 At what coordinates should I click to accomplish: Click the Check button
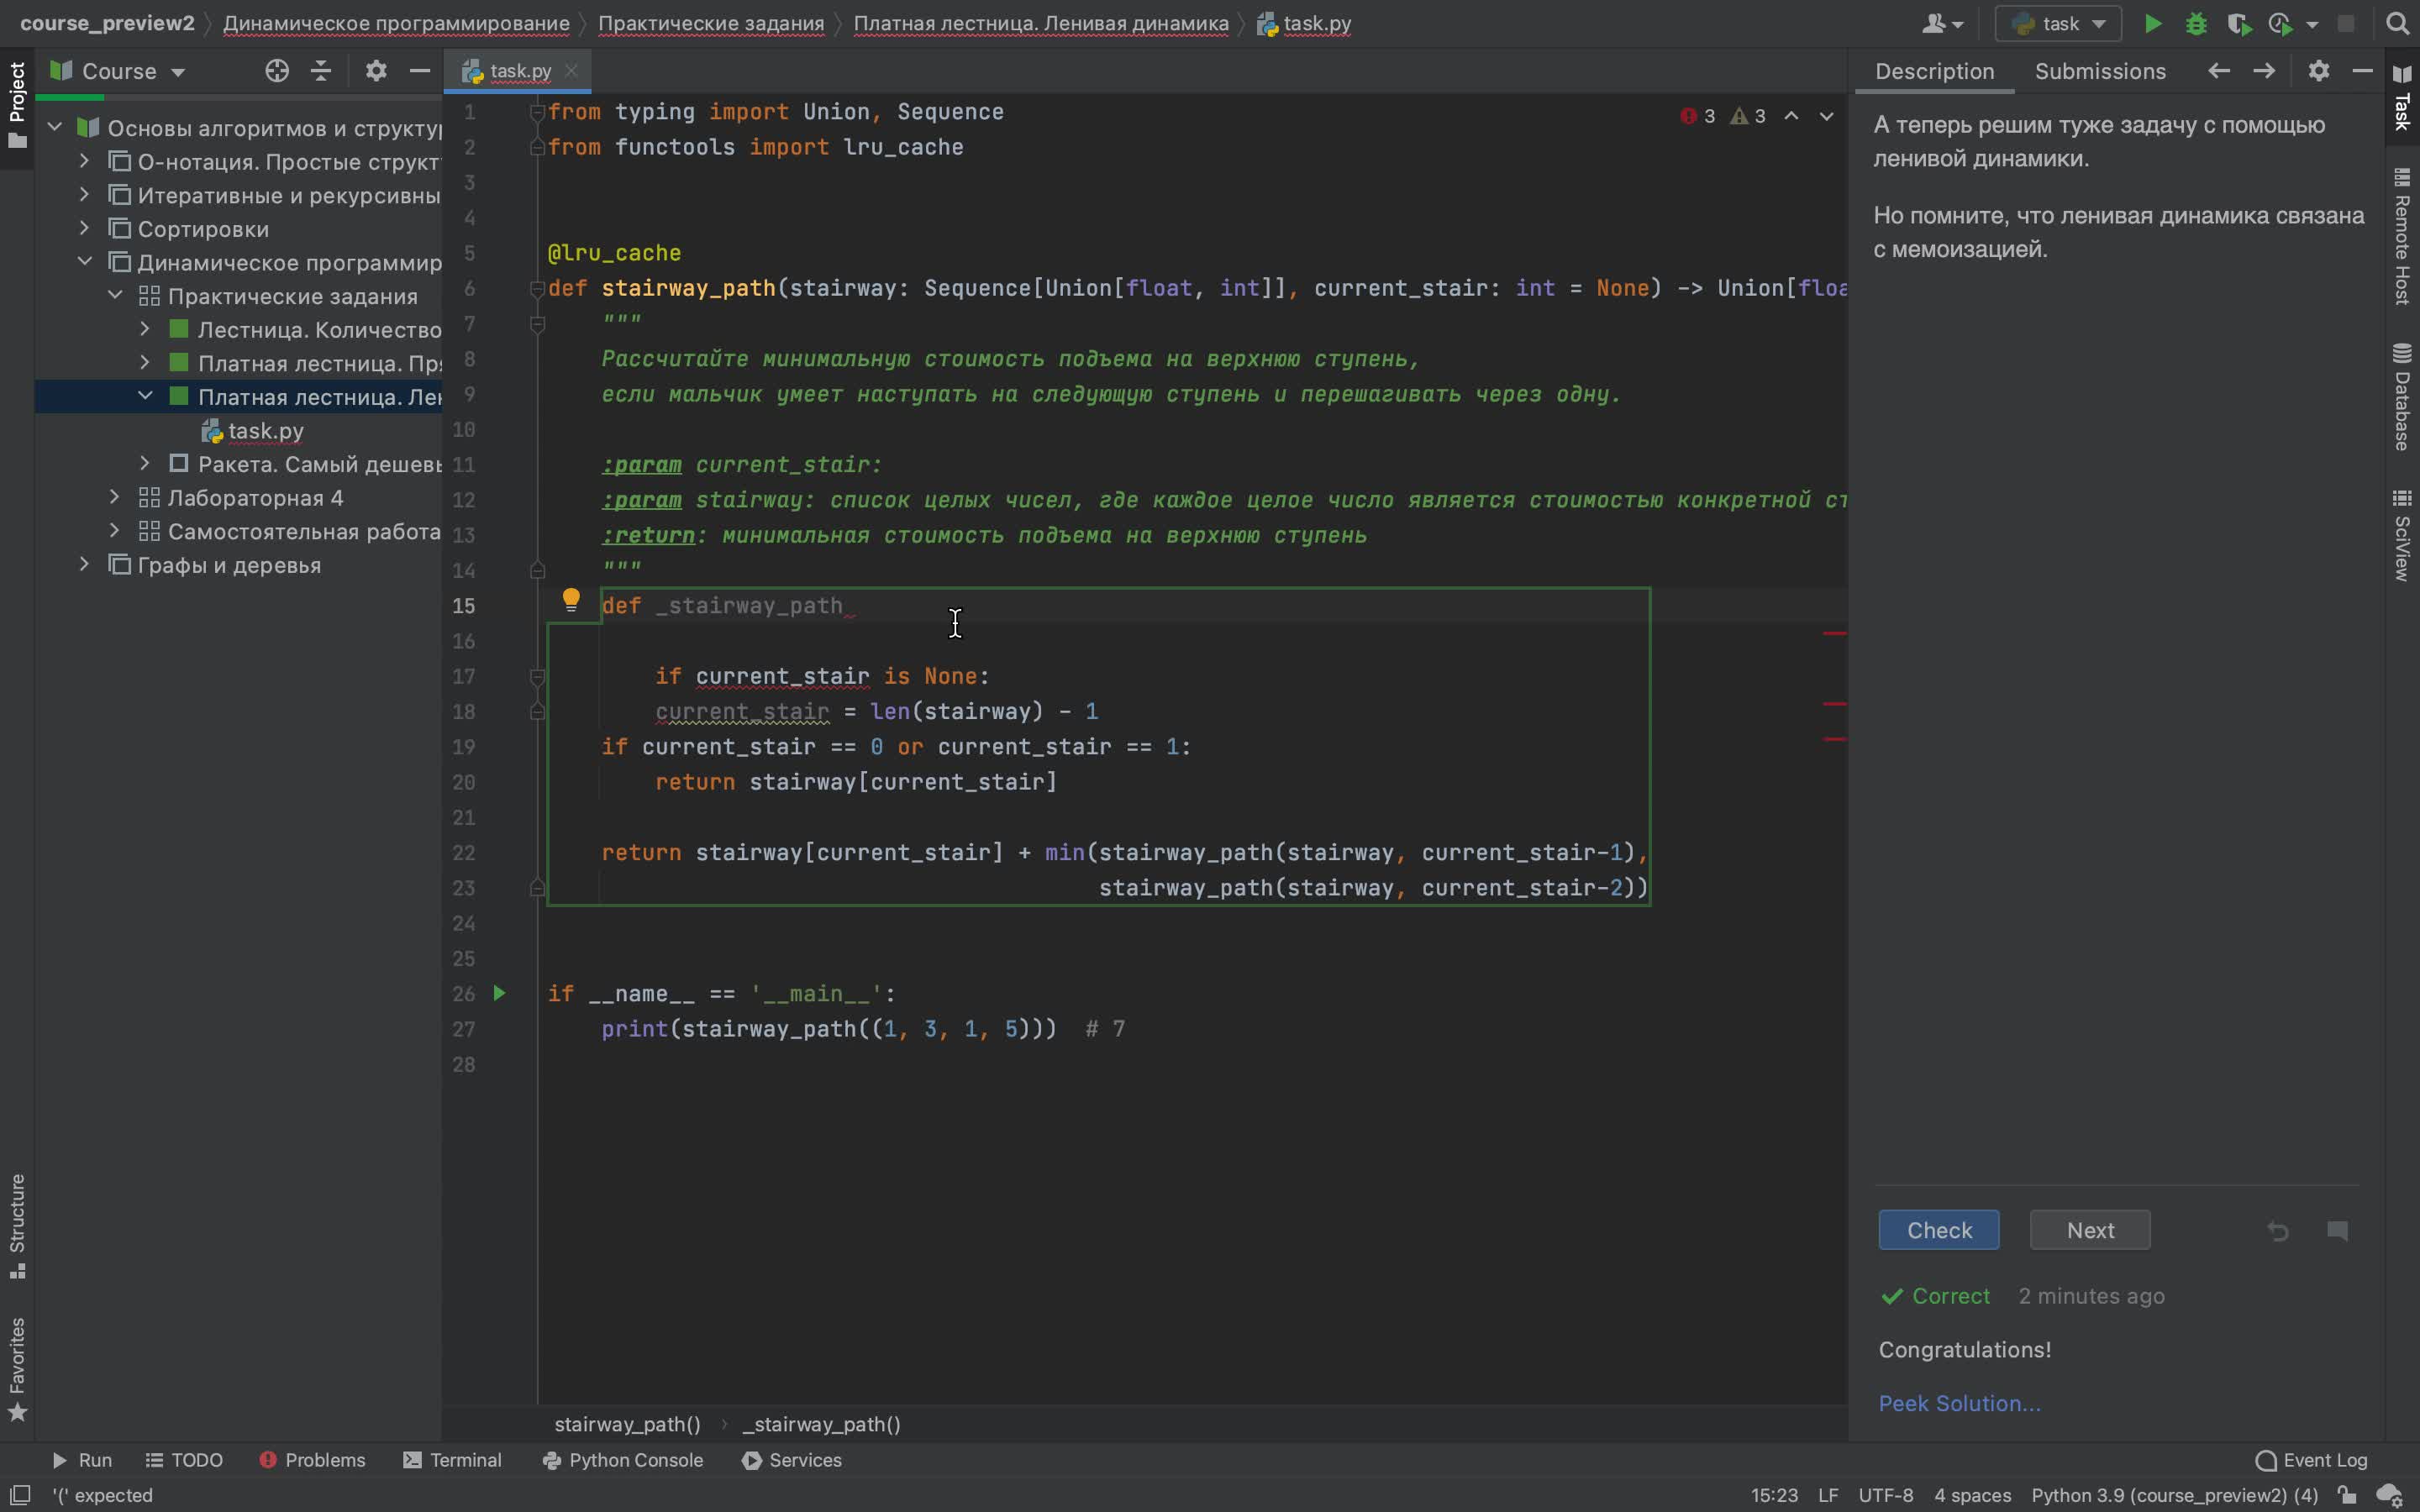[1938, 1230]
